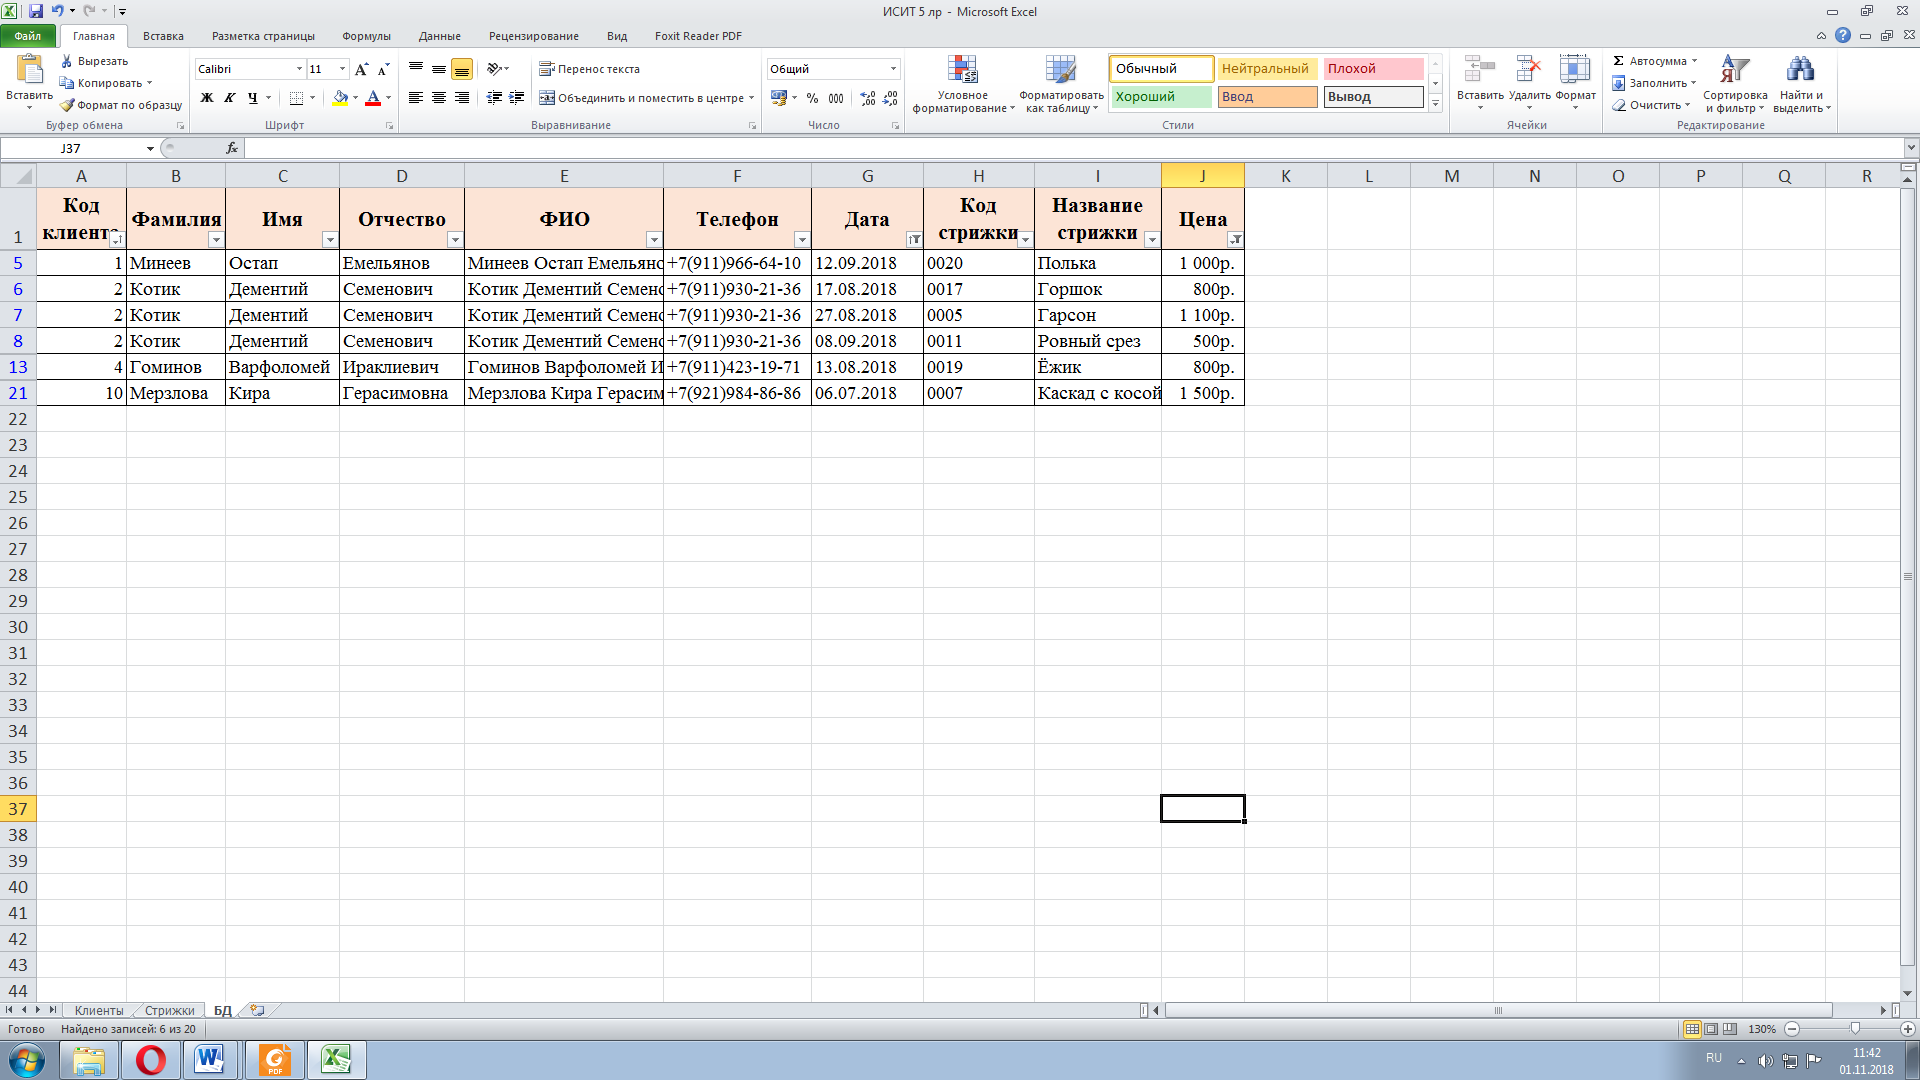Viewport: 1920px width, 1080px height.
Task: Click the Merge and Center icon
Action: click(547, 98)
